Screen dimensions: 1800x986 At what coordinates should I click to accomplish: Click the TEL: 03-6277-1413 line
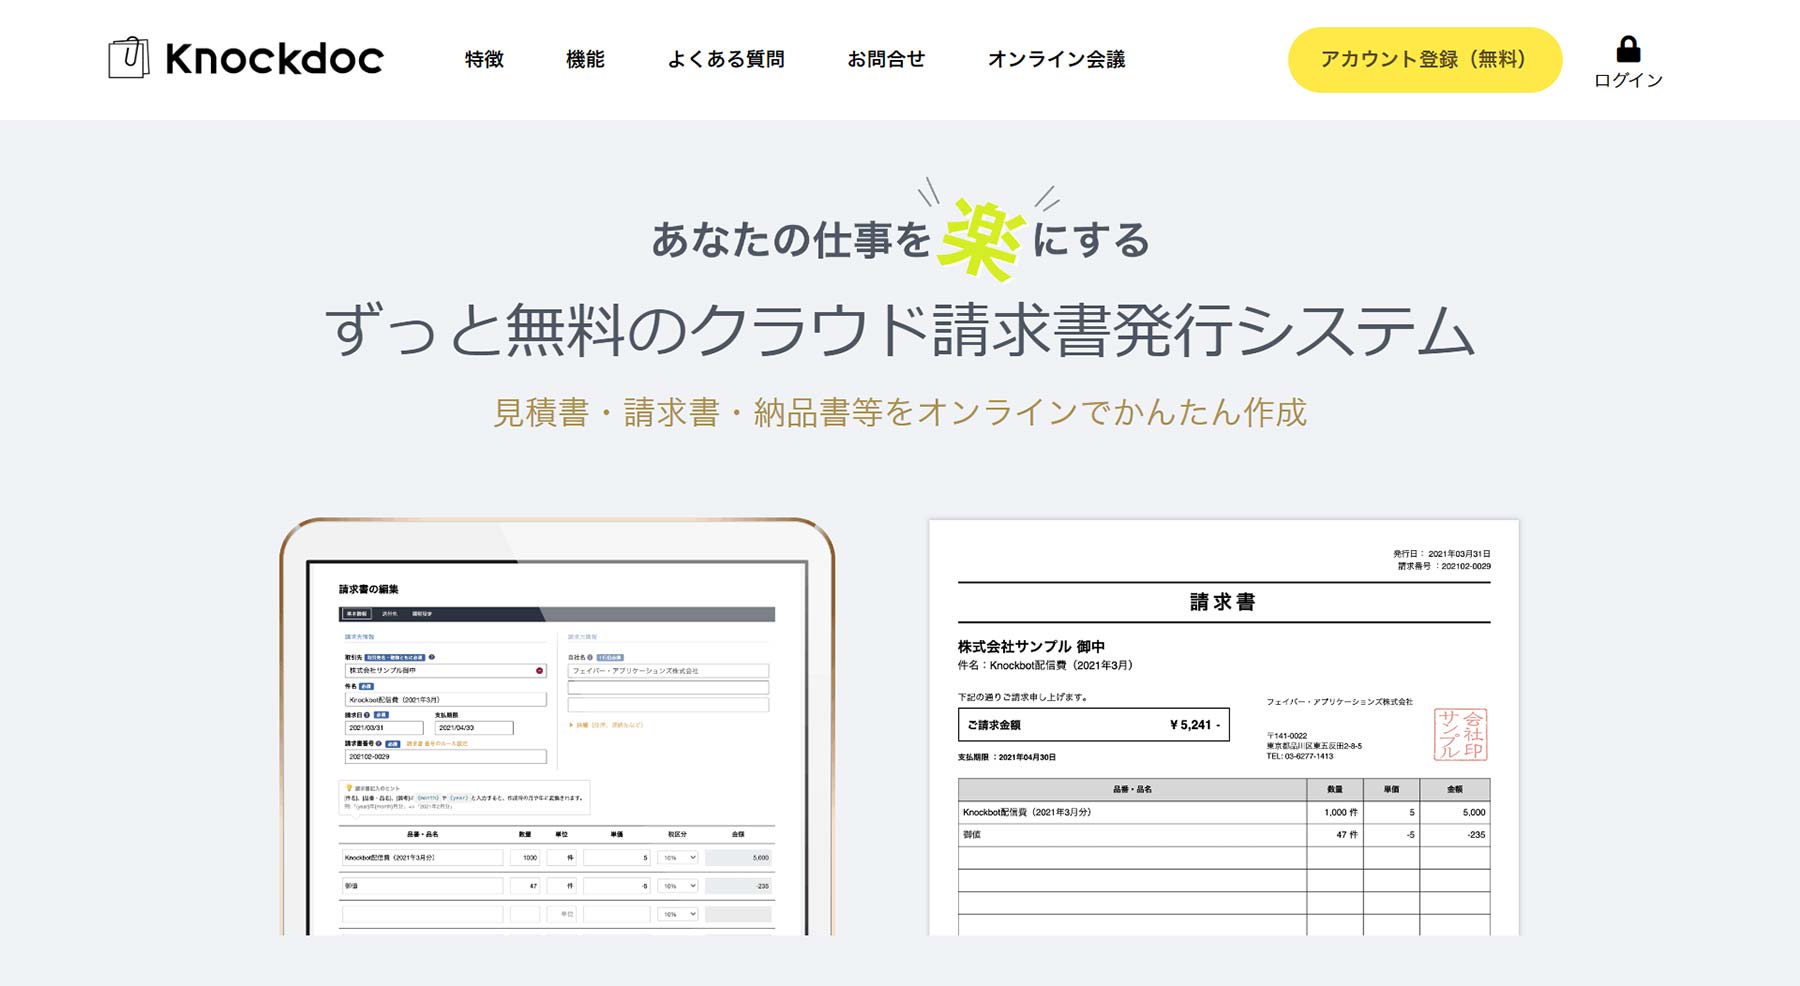tap(1300, 756)
